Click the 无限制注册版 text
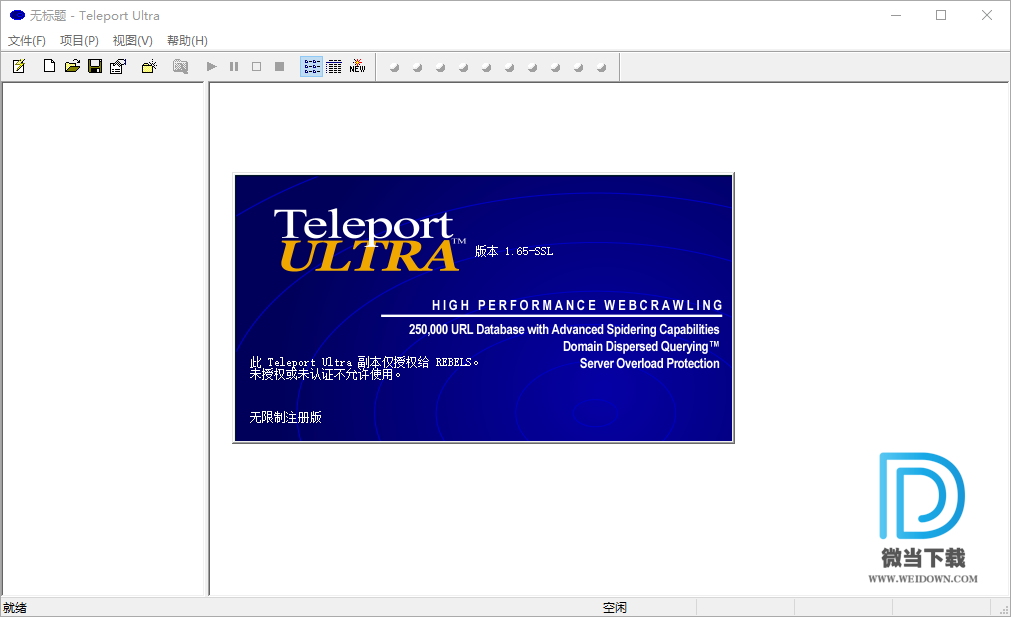Viewport: 1011px width, 617px height. point(286,417)
